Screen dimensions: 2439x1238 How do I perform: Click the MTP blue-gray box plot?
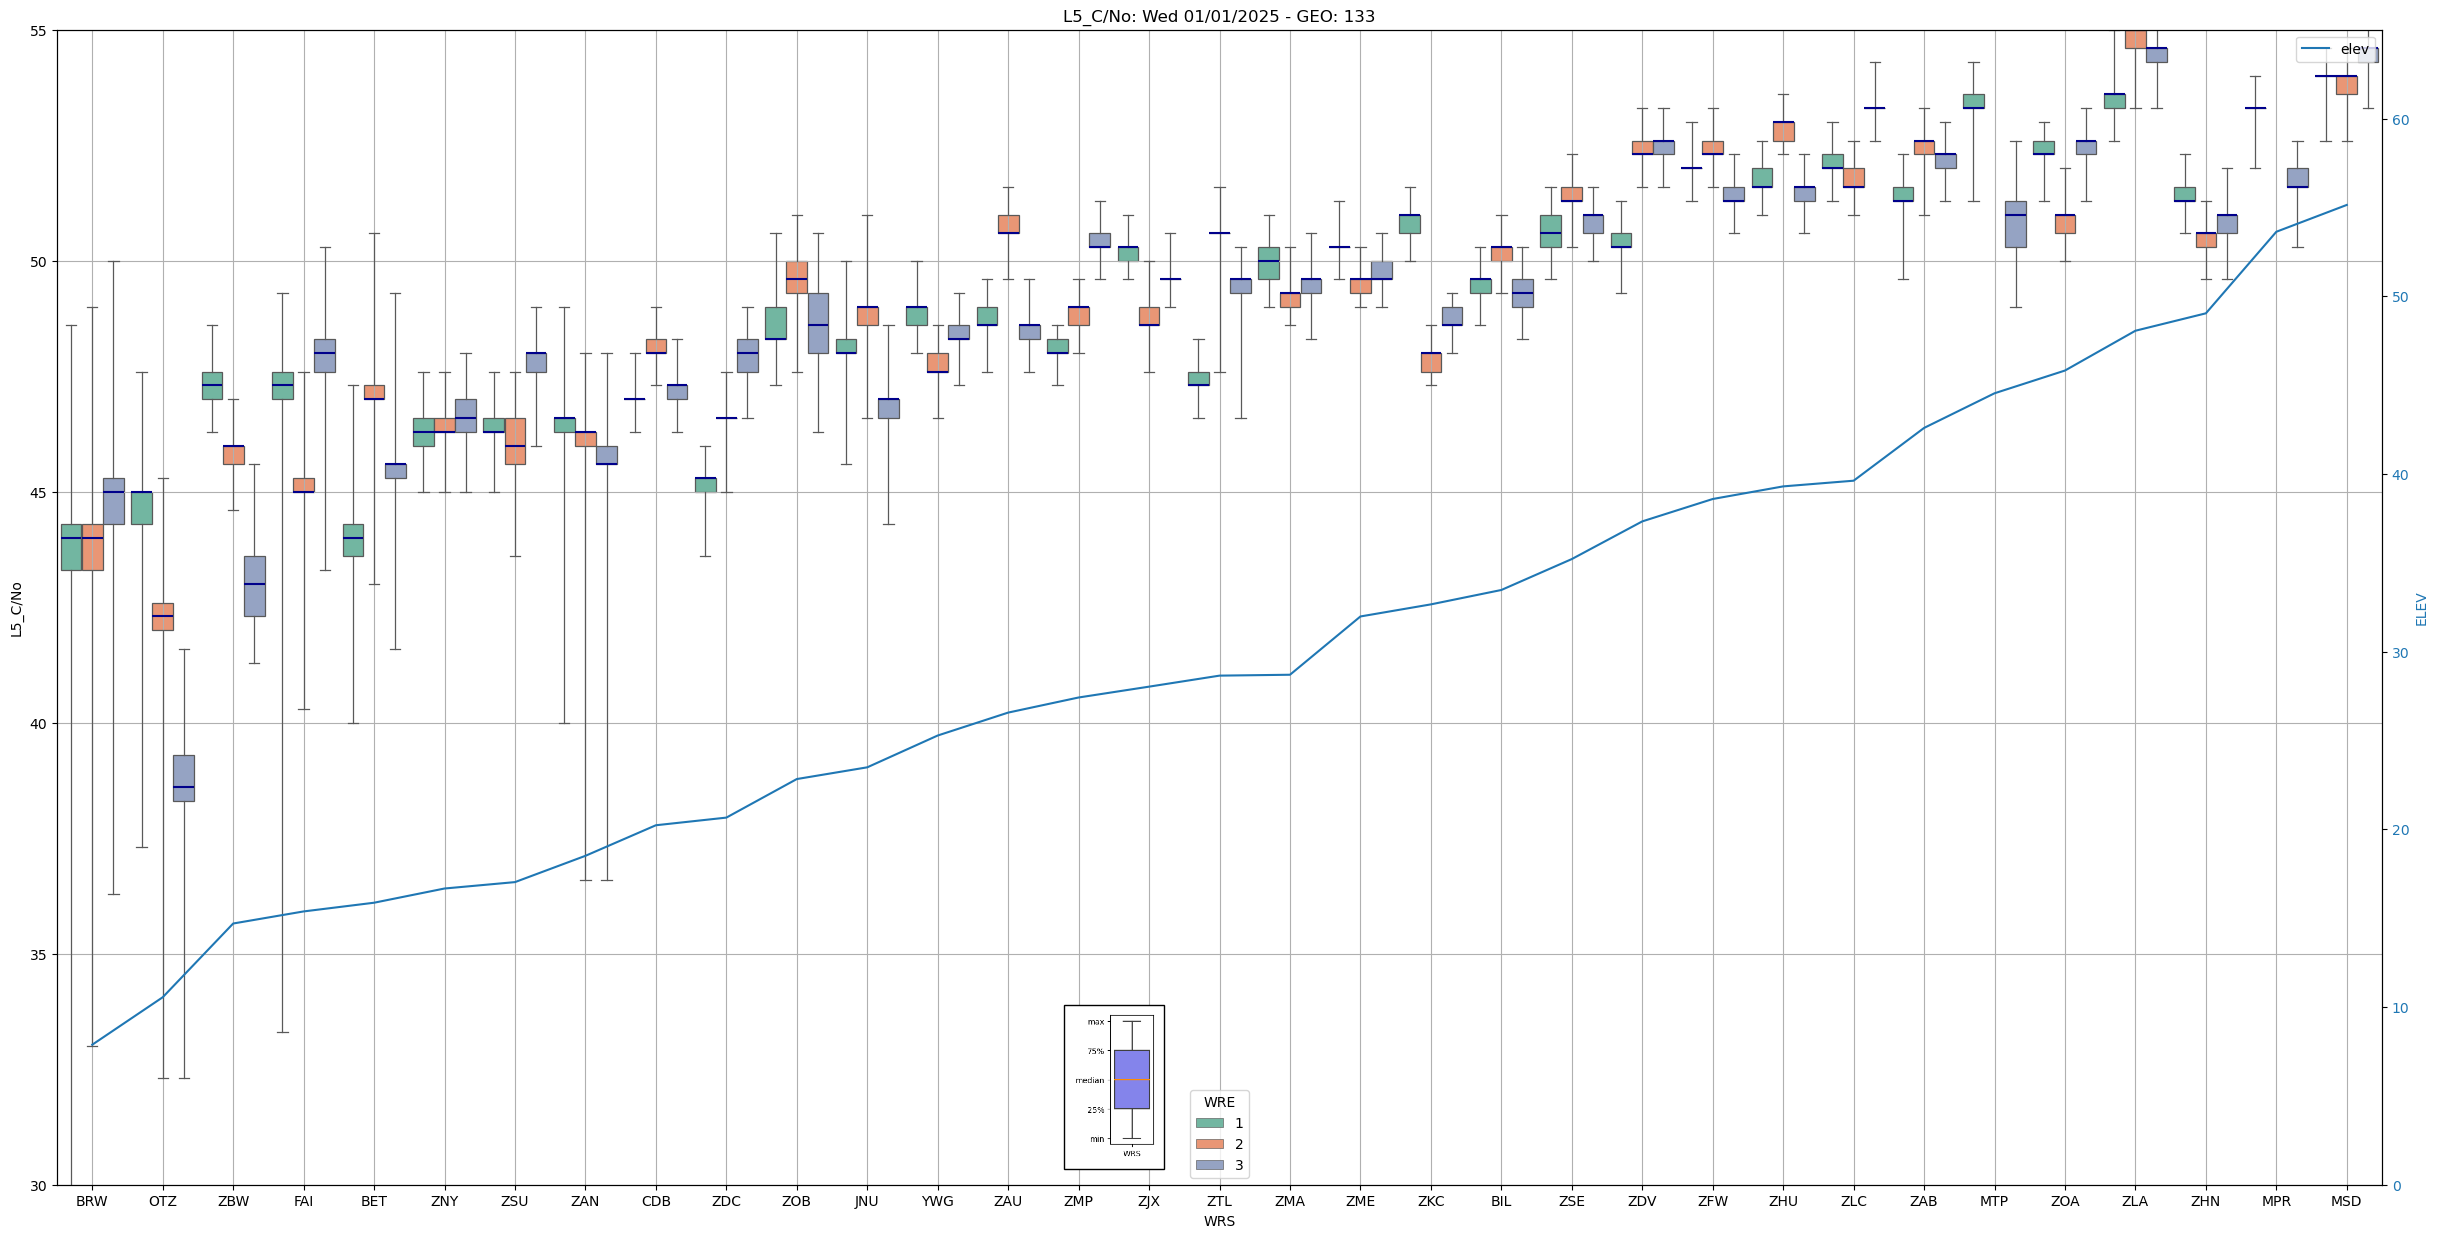(2015, 224)
